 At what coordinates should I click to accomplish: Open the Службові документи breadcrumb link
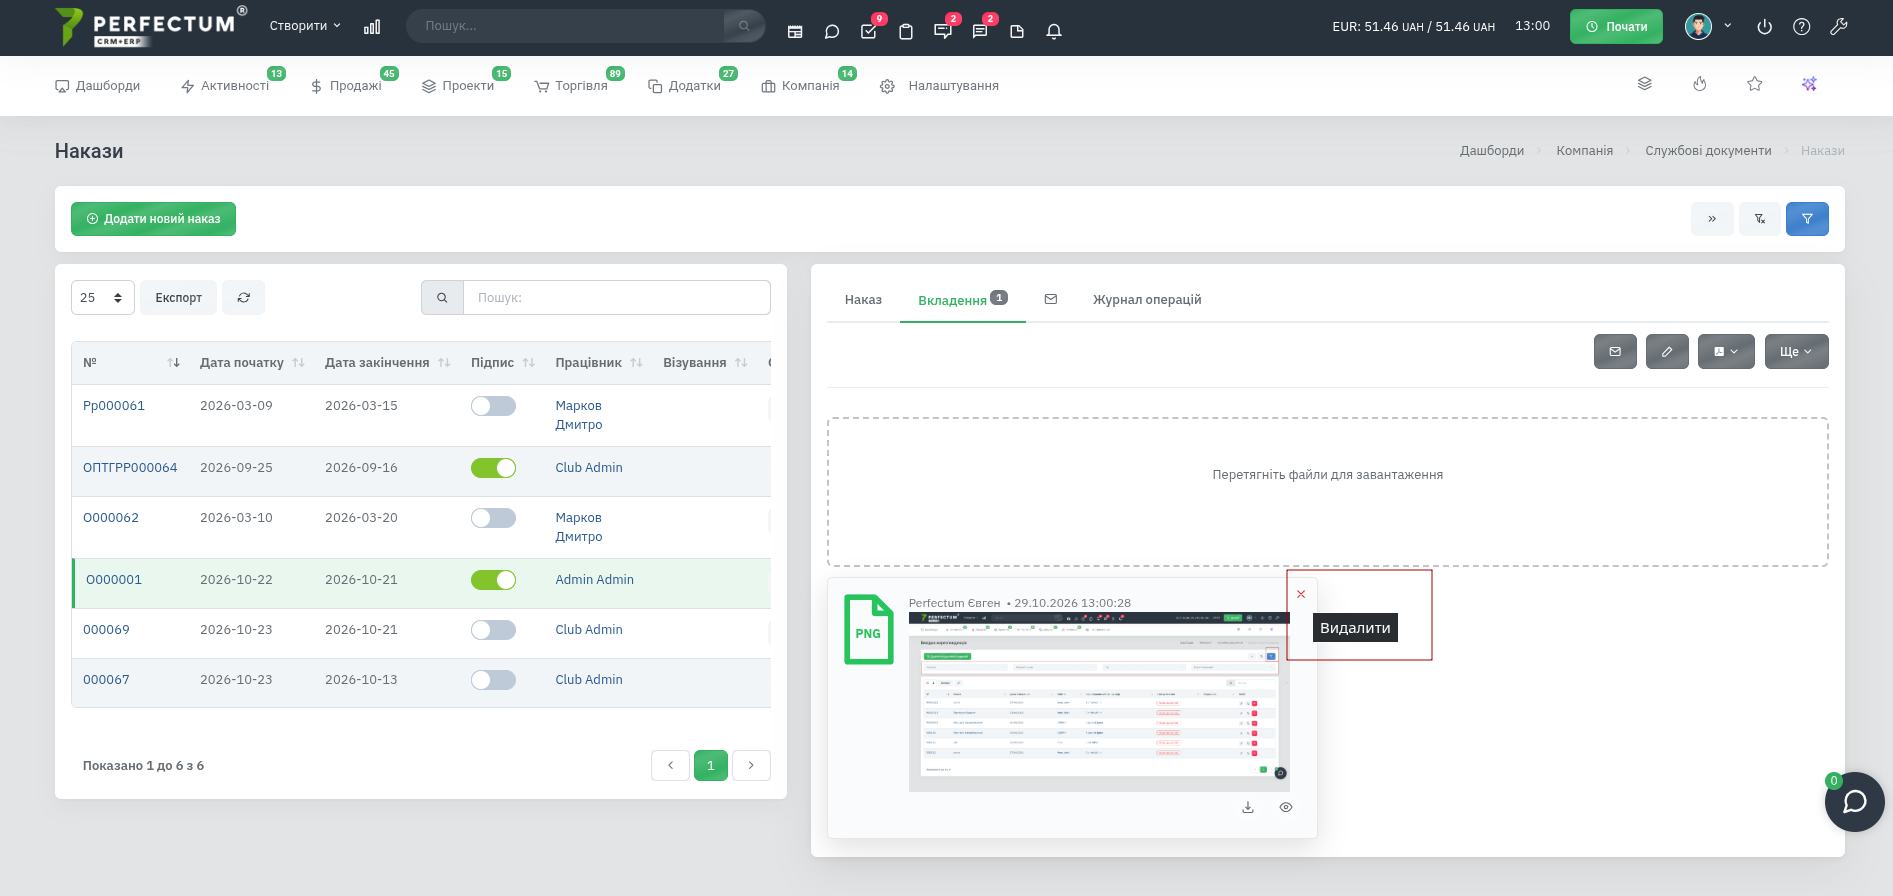tap(1708, 151)
